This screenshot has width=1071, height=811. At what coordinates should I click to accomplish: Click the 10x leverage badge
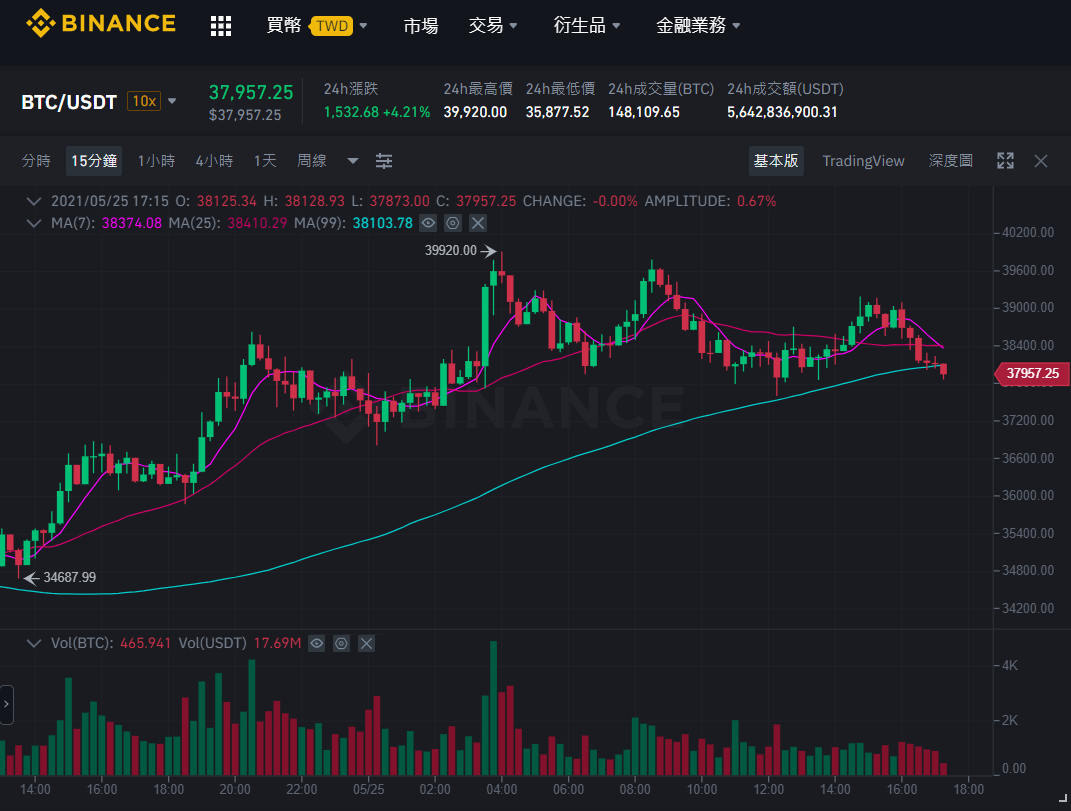tap(144, 101)
